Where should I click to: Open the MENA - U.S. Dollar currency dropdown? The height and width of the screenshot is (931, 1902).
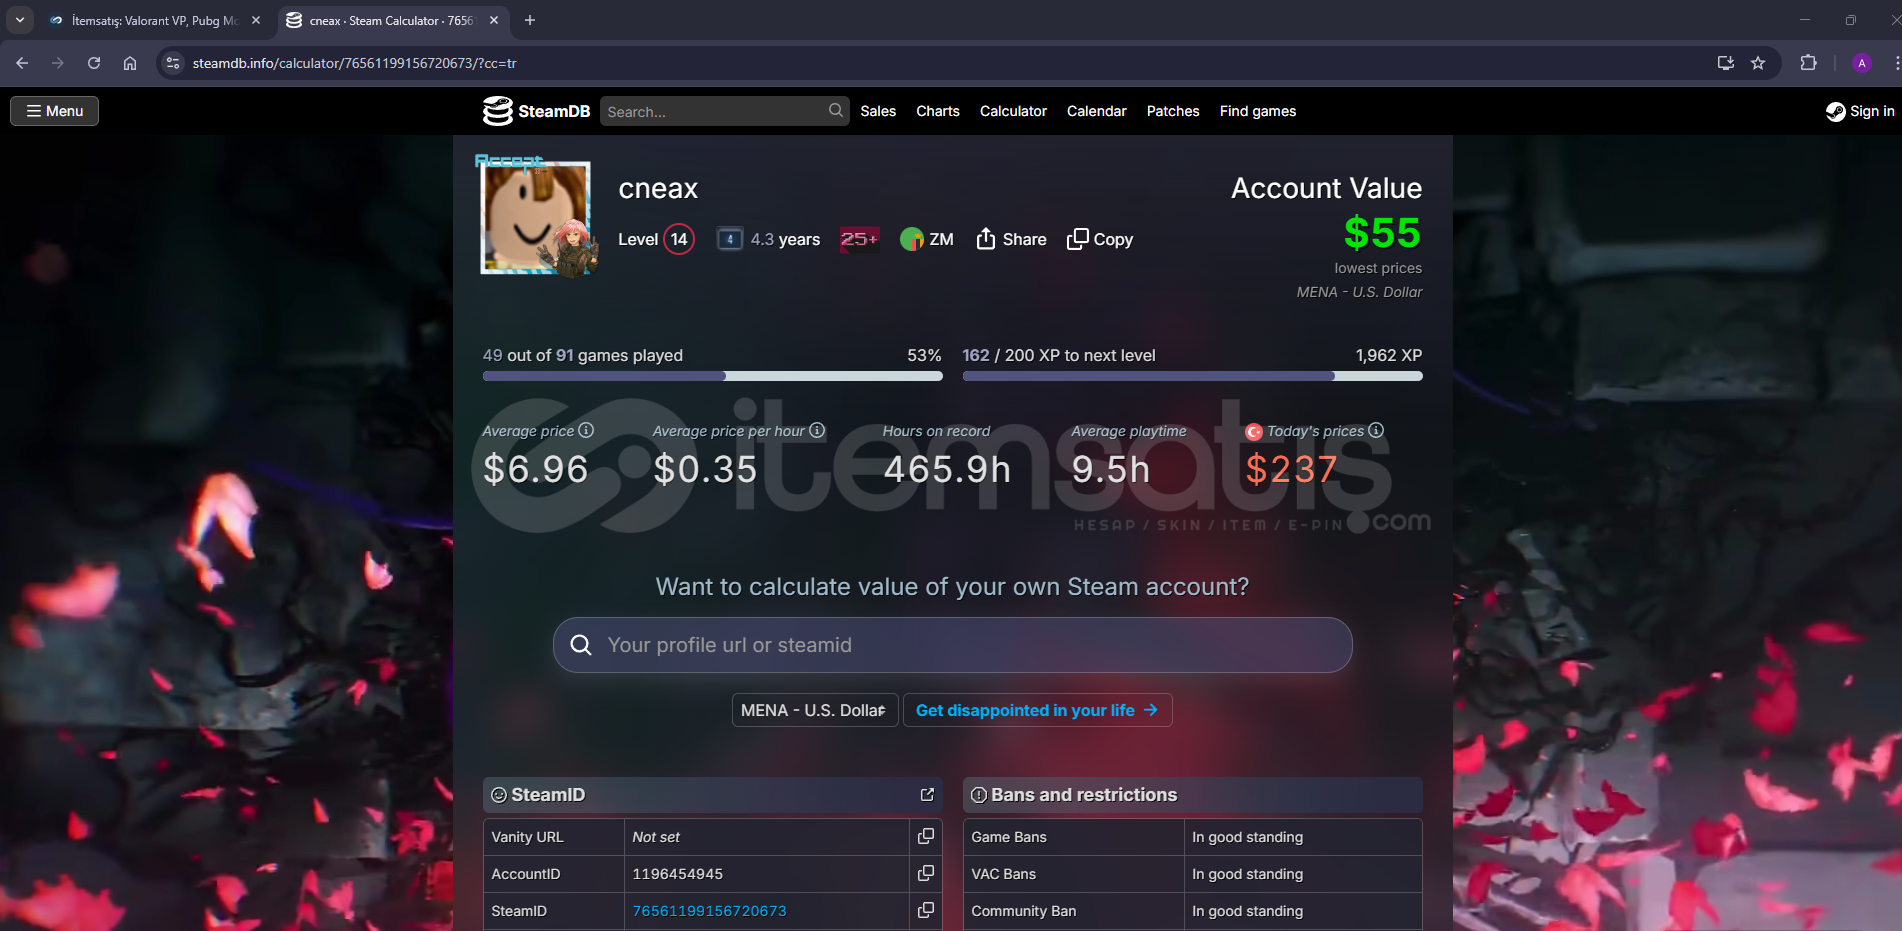coord(815,710)
